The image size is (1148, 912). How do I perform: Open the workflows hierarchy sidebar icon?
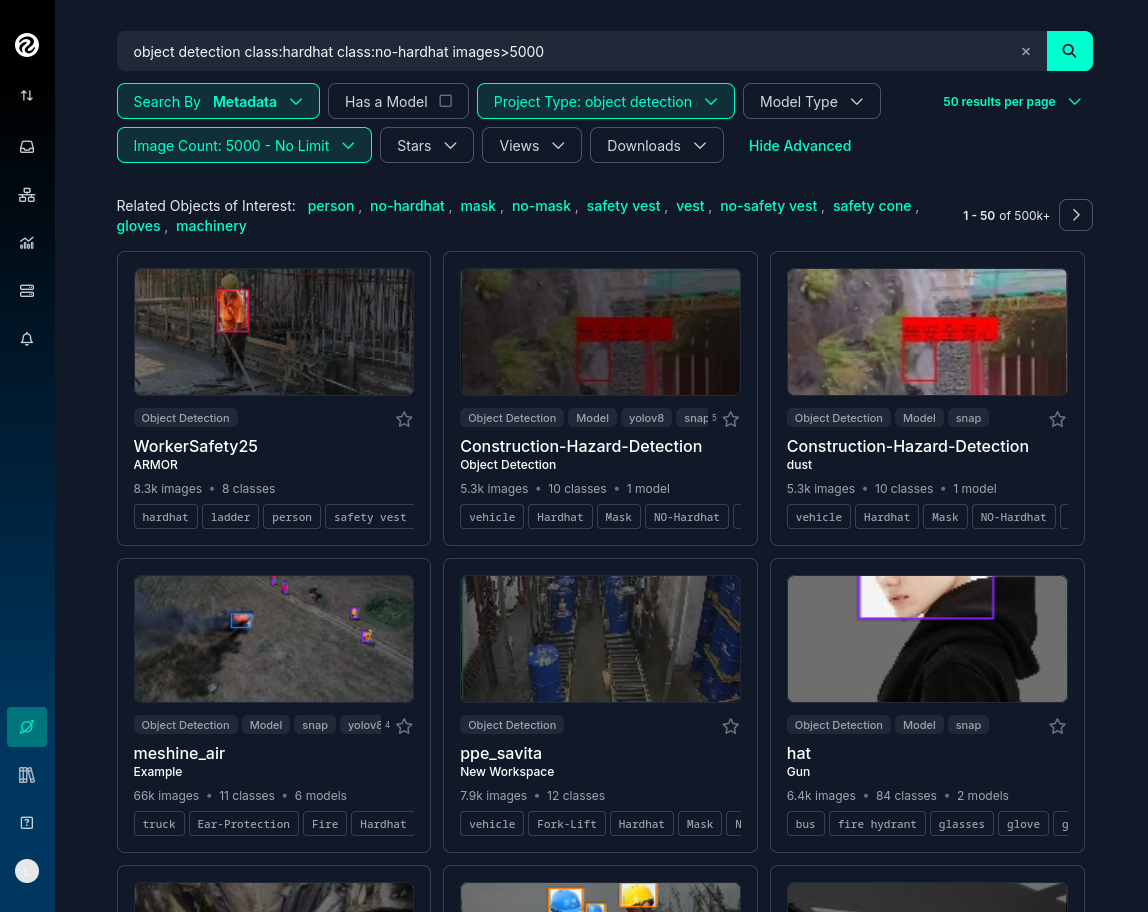click(x=27, y=195)
